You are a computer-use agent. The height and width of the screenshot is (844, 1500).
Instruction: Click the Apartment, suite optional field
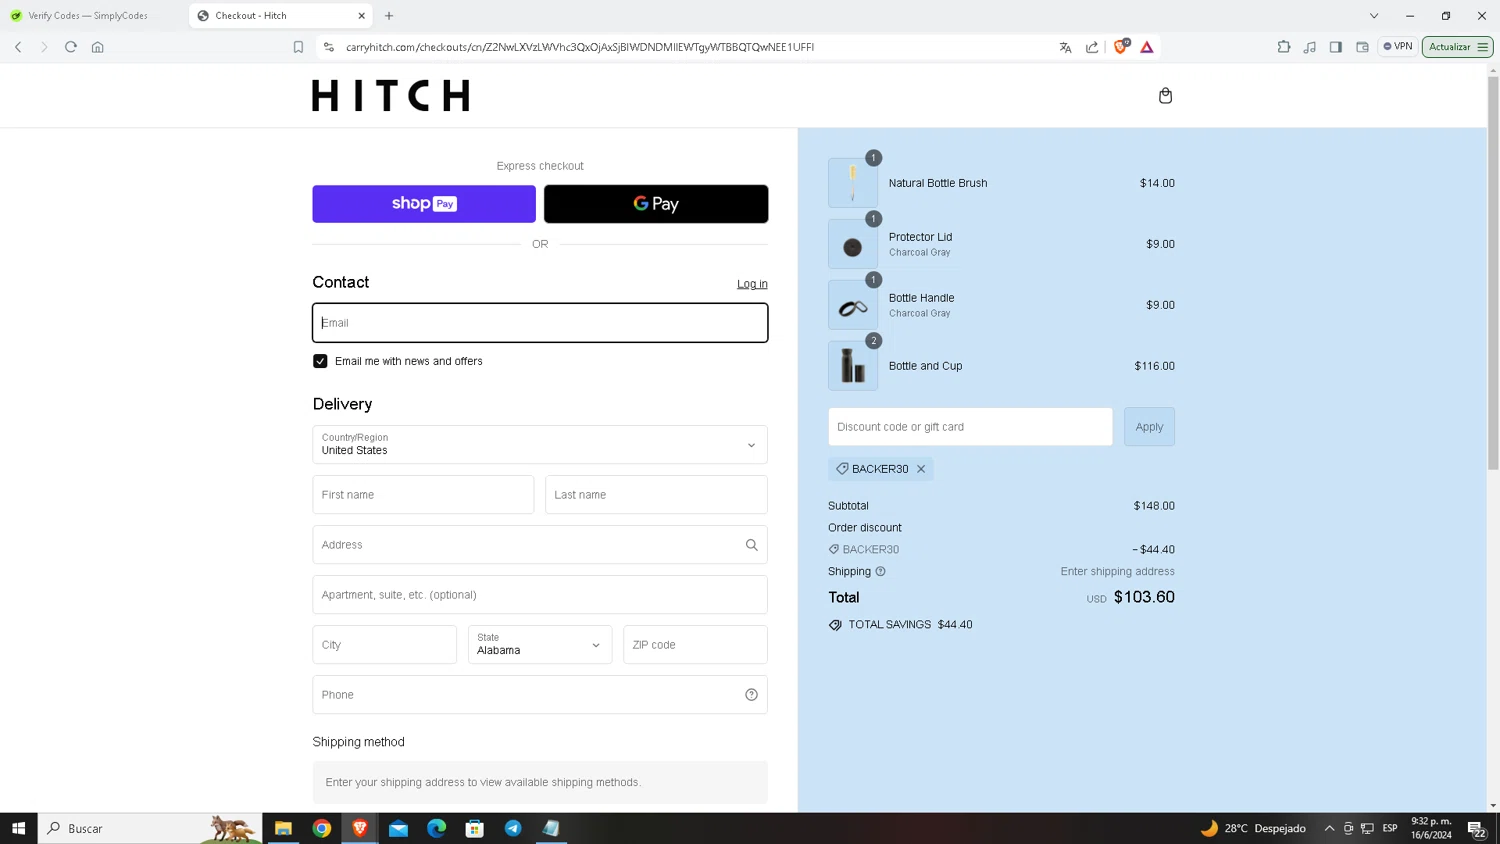[x=540, y=595]
